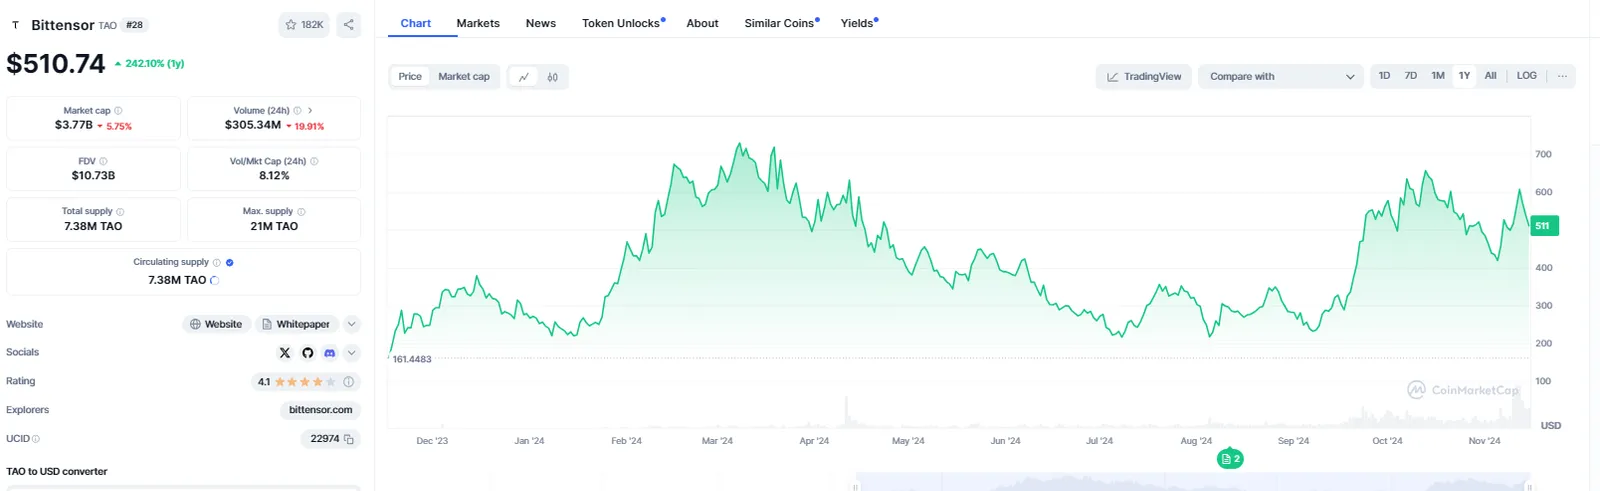Open the Token Unlocks tab
Screen dimensions: 1600x491
(x=623, y=23)
